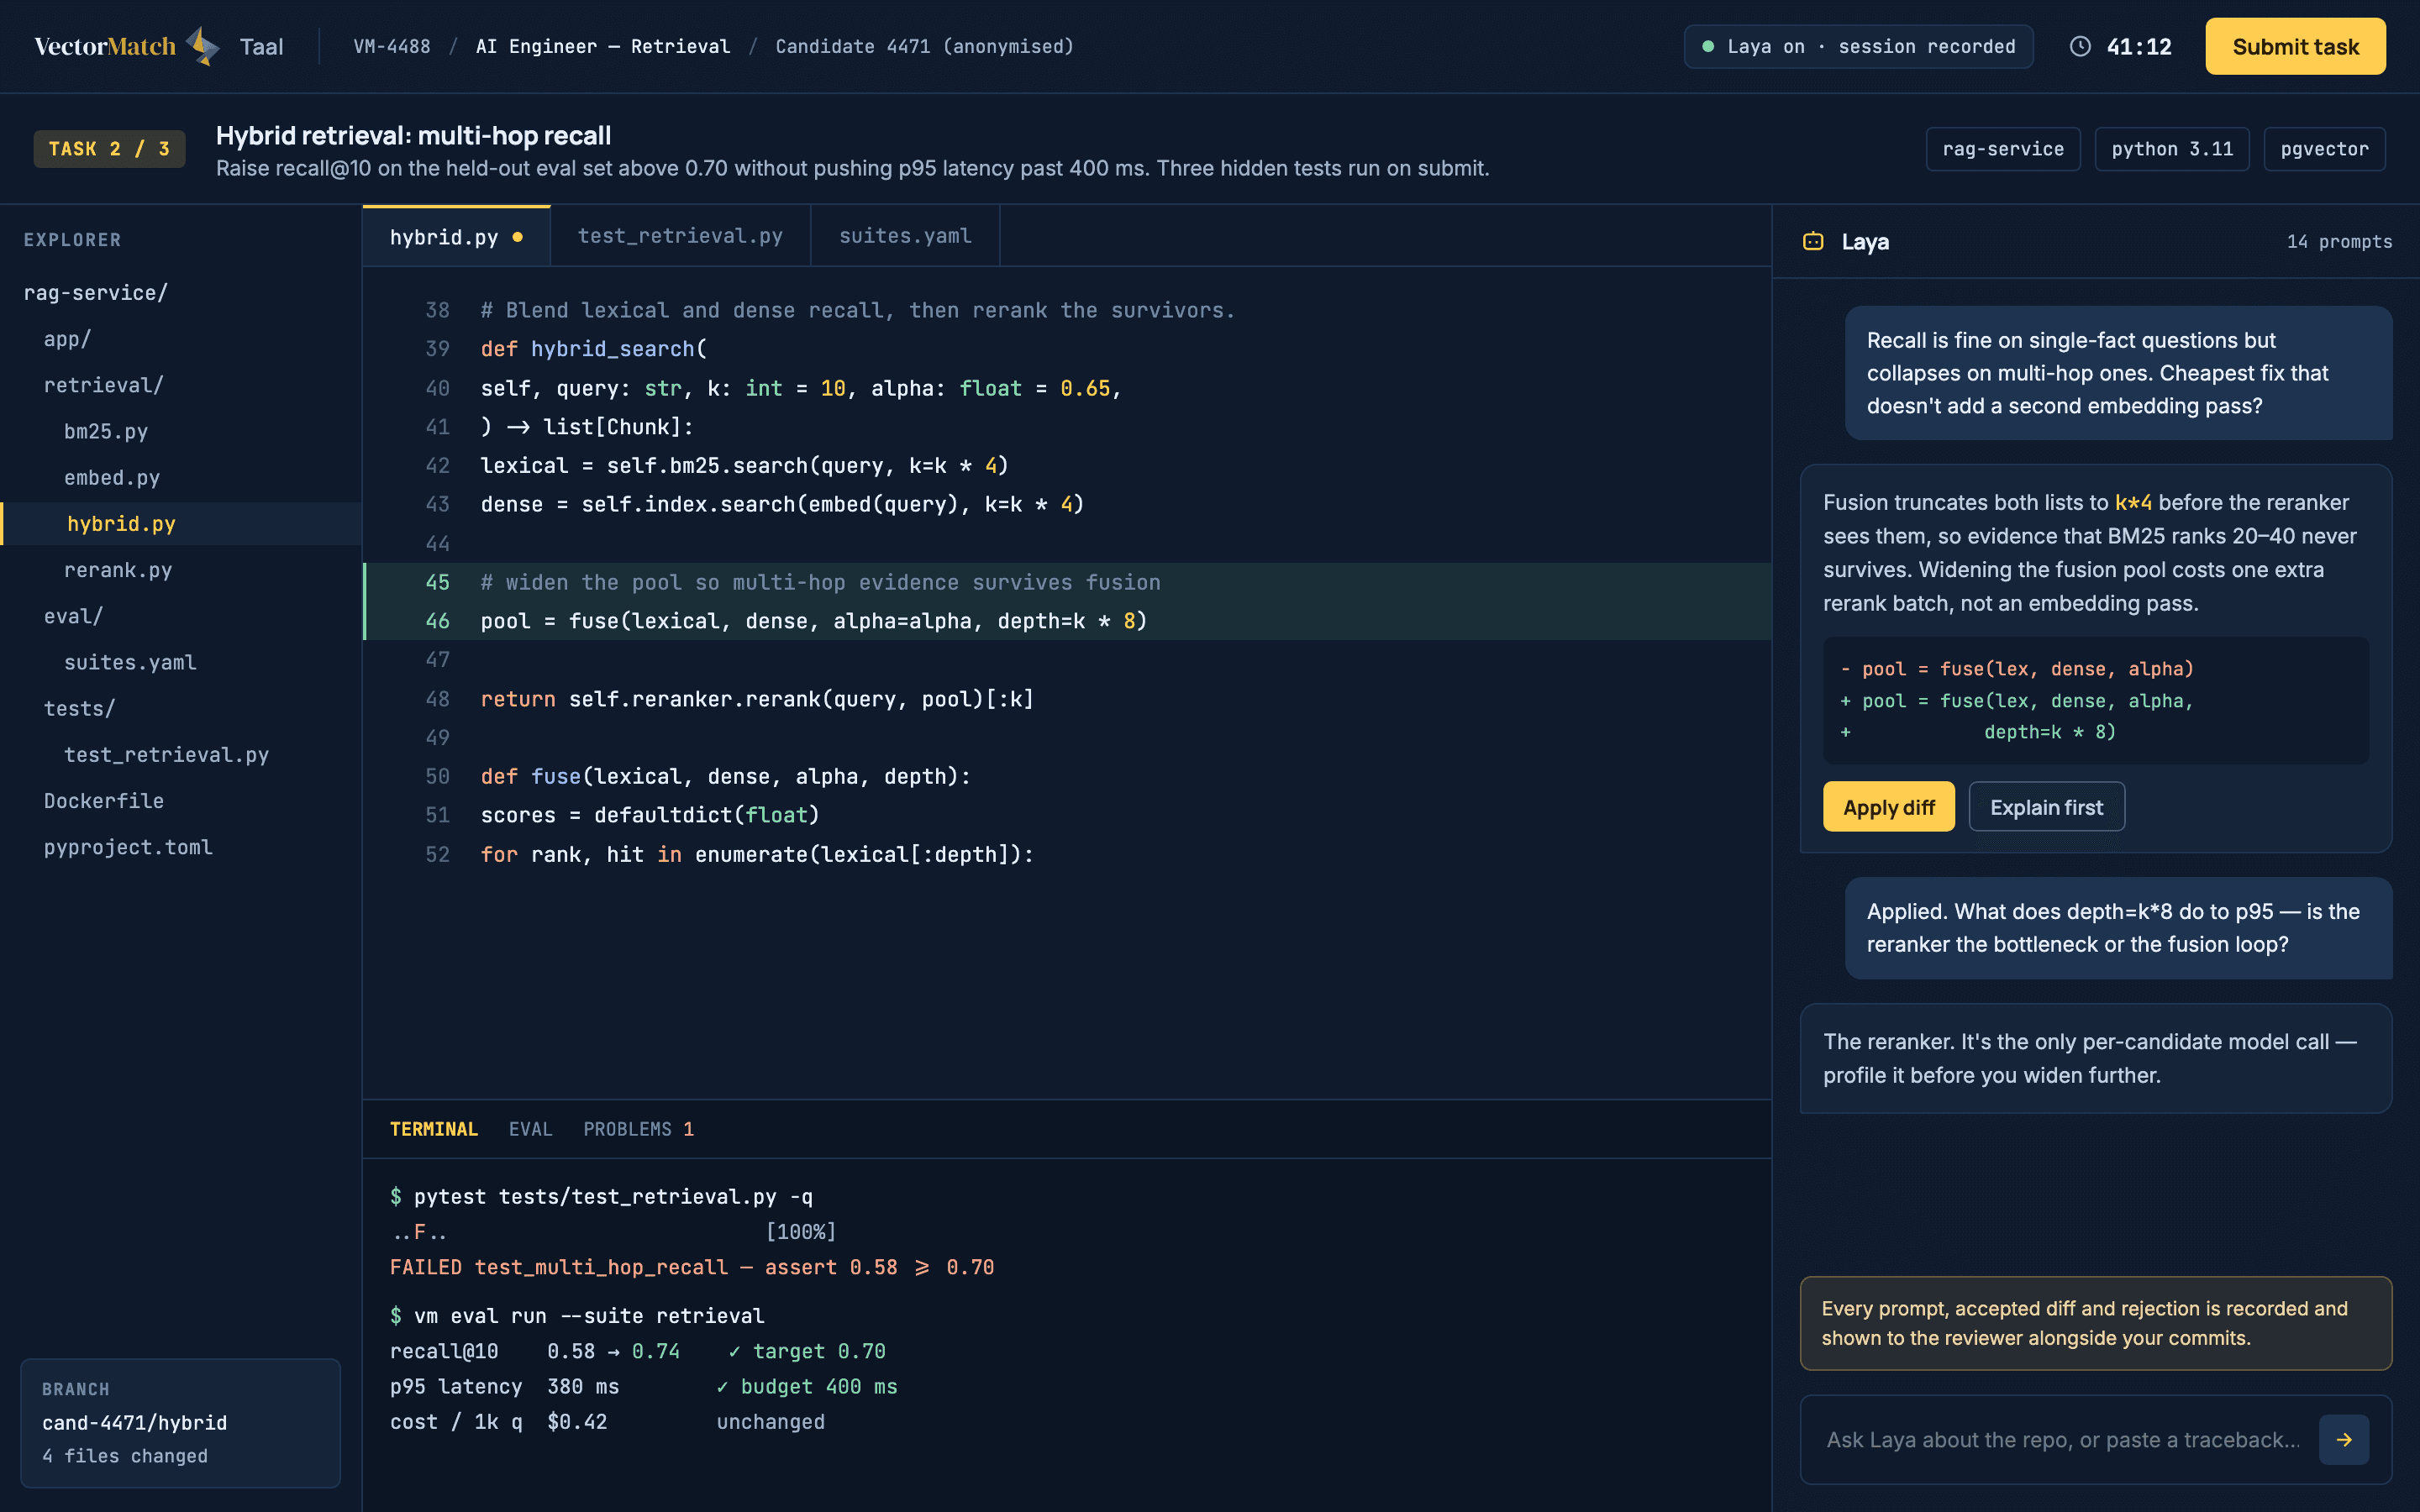Click the recall@10 result row
2420x1512 pixels.
(637, 1351)
